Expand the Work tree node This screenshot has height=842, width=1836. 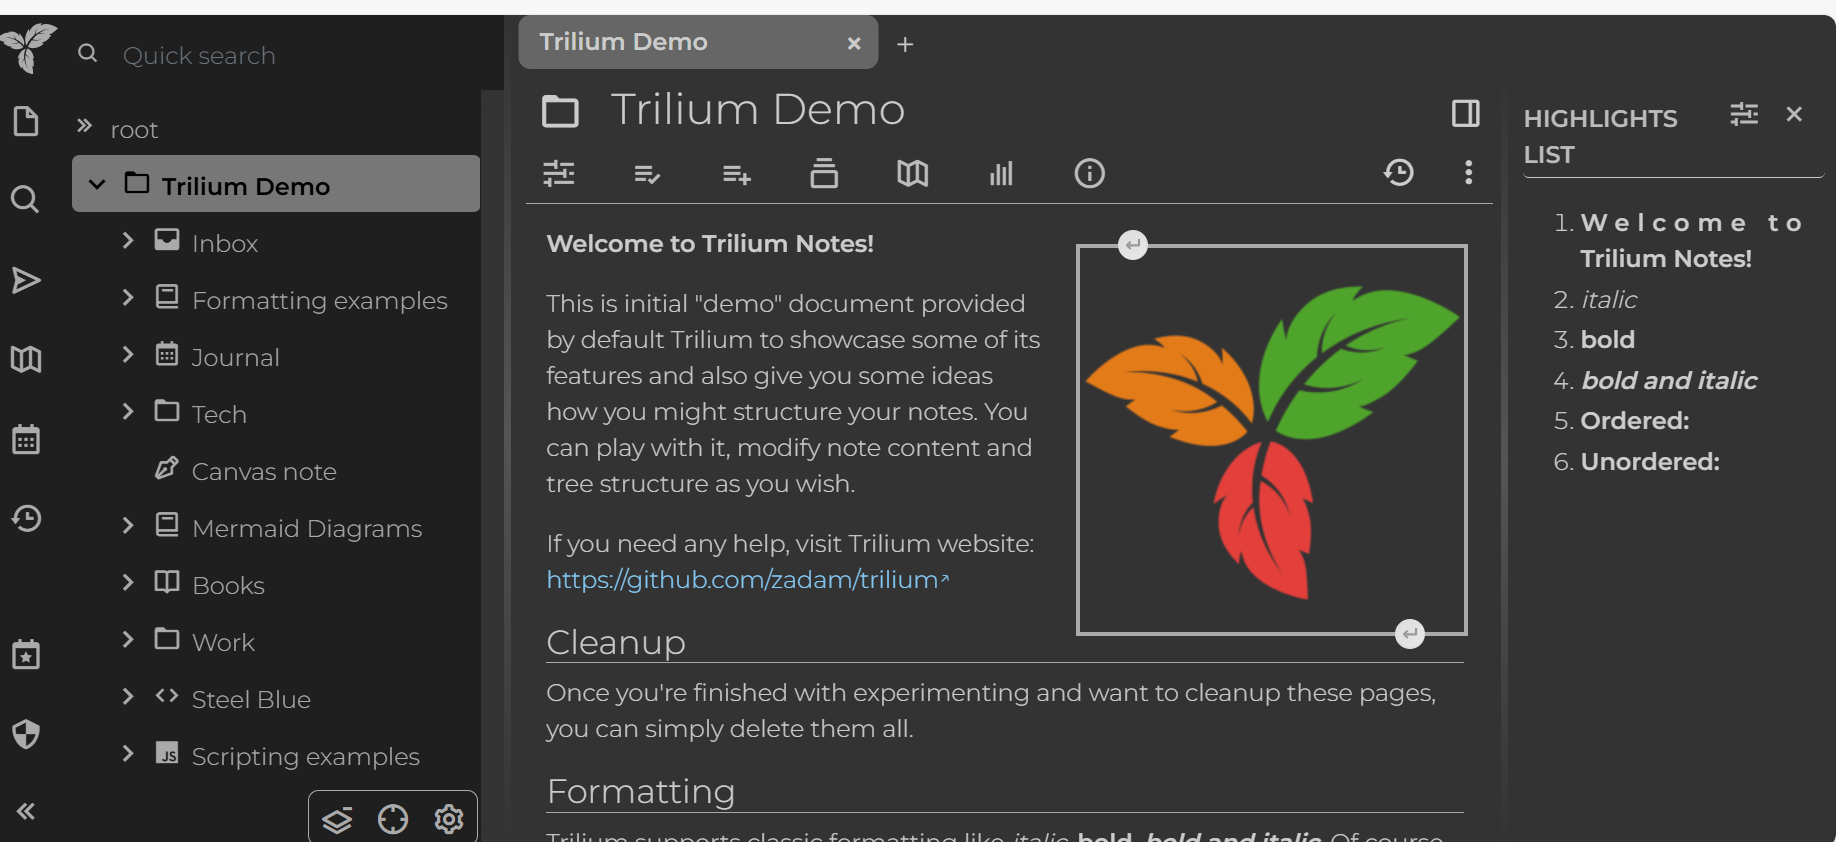tap(127, 639)
